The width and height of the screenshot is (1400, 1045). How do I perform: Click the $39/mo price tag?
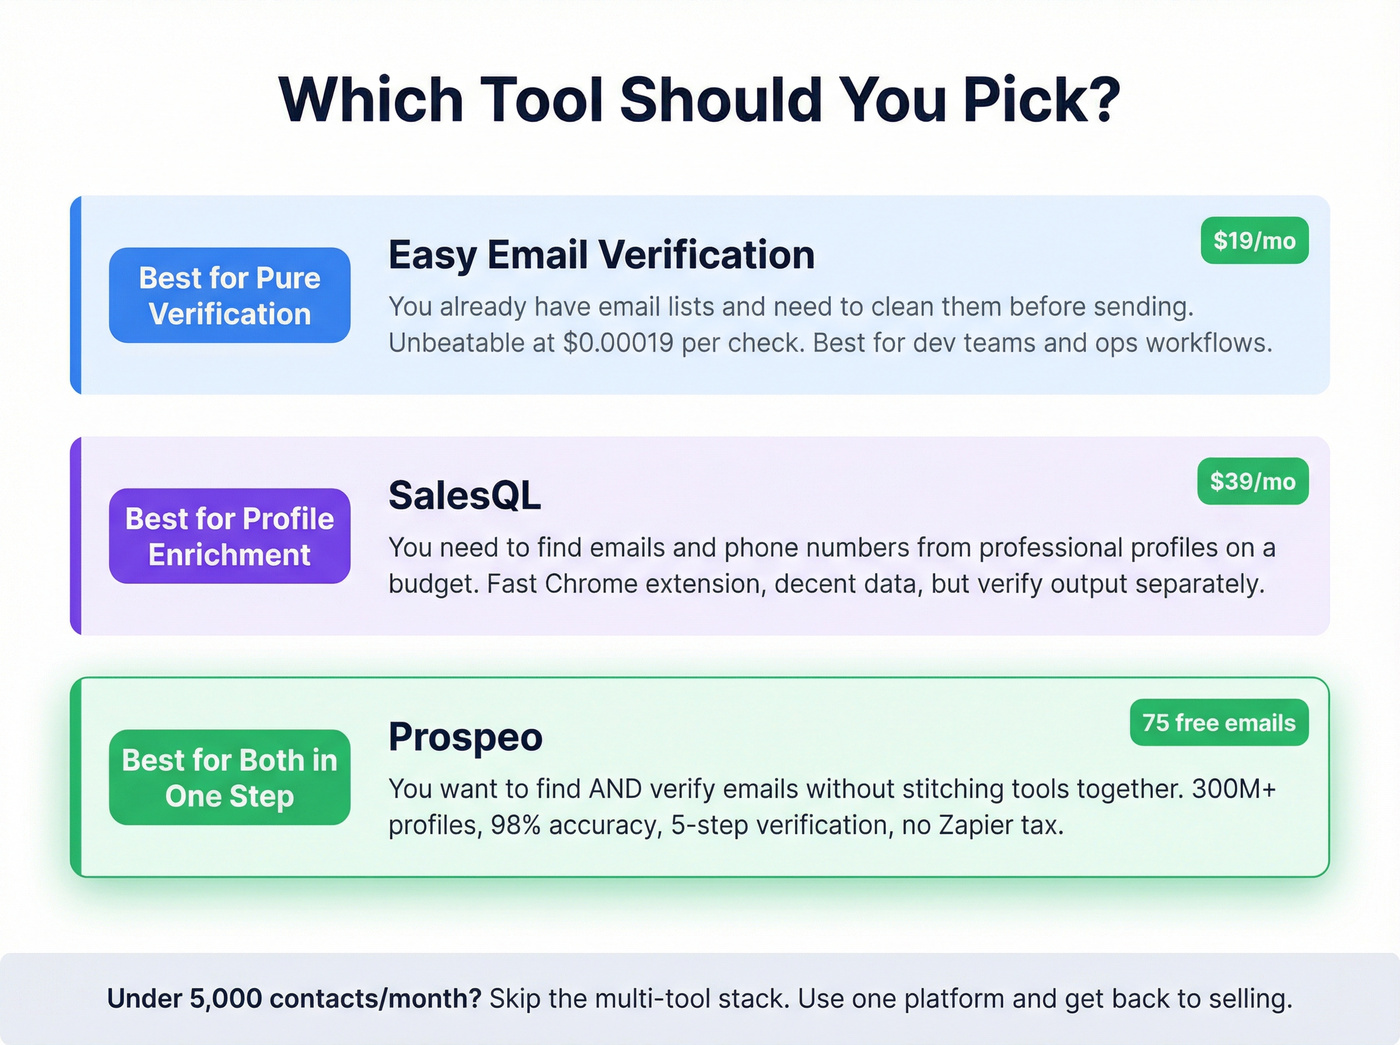1252,482
